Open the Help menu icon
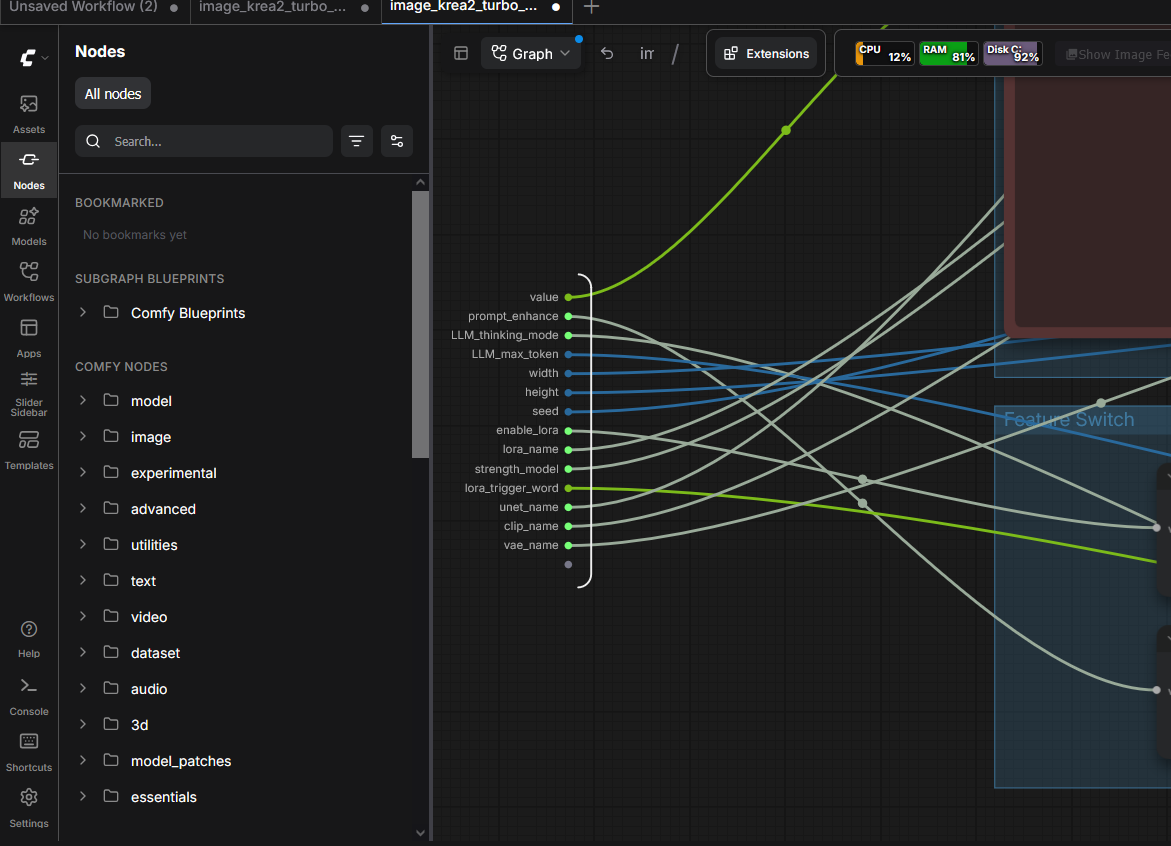 click(x=29, y=638)
